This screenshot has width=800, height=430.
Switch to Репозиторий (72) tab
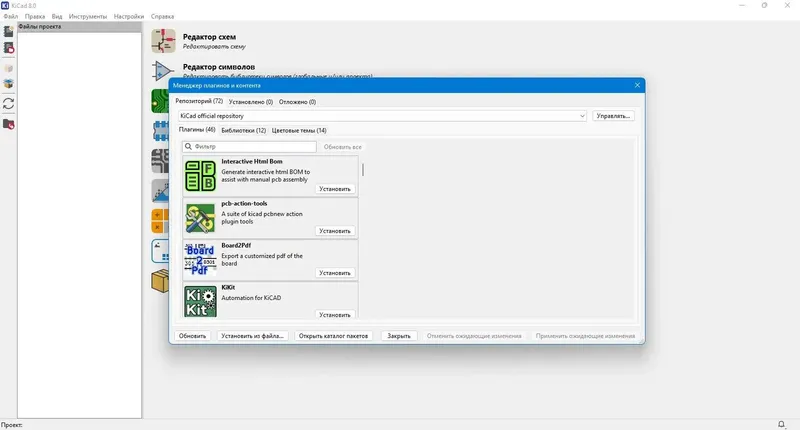pyautogui.click(x=199, y=101)
